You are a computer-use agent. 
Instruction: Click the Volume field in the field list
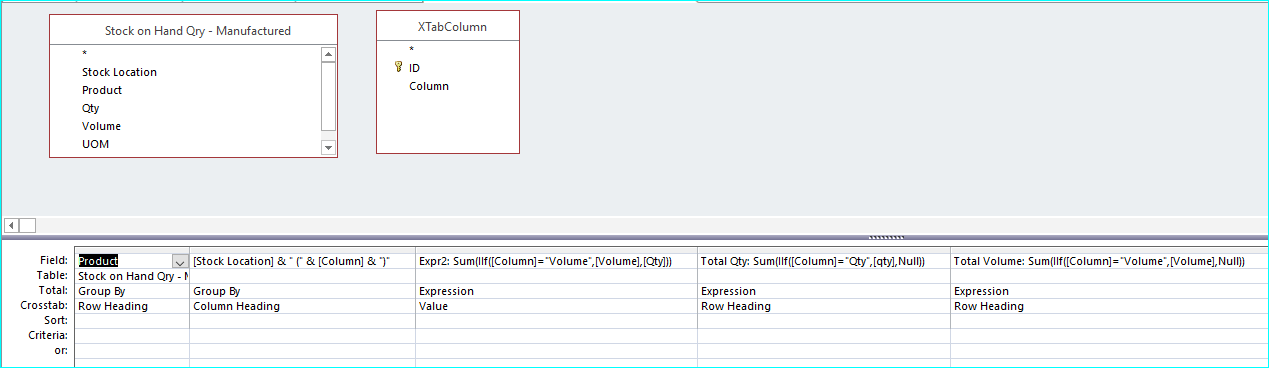[101, 126]
